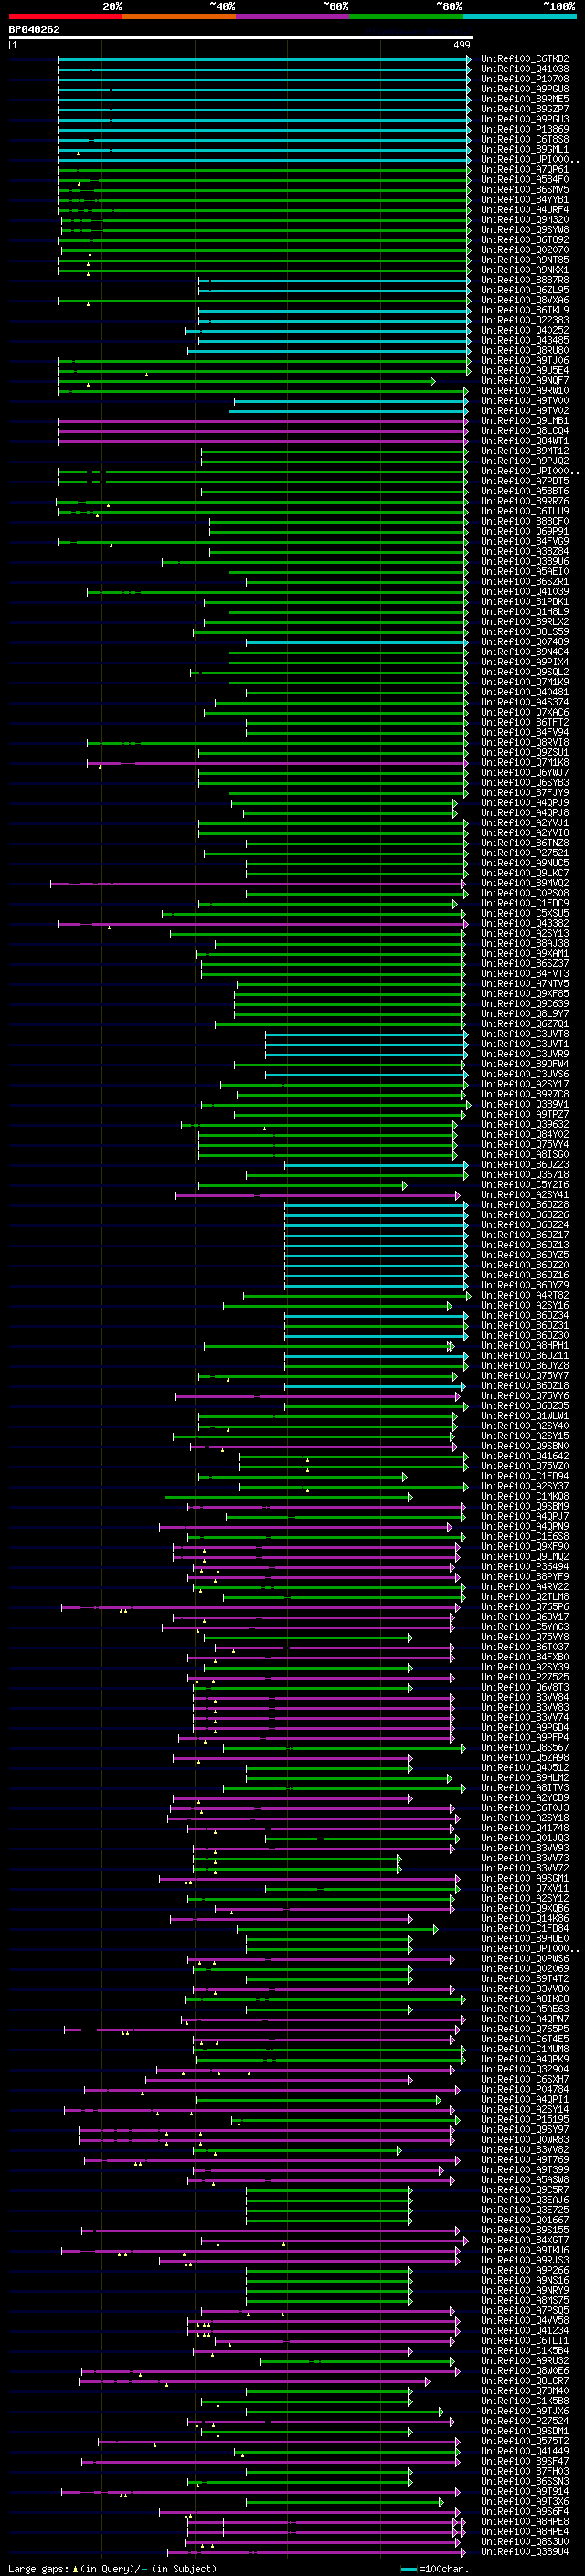The width and height of the screenshot is (585, 2576).
Task: Click the label UniRef100_P36494
Action: point(525,1567)
